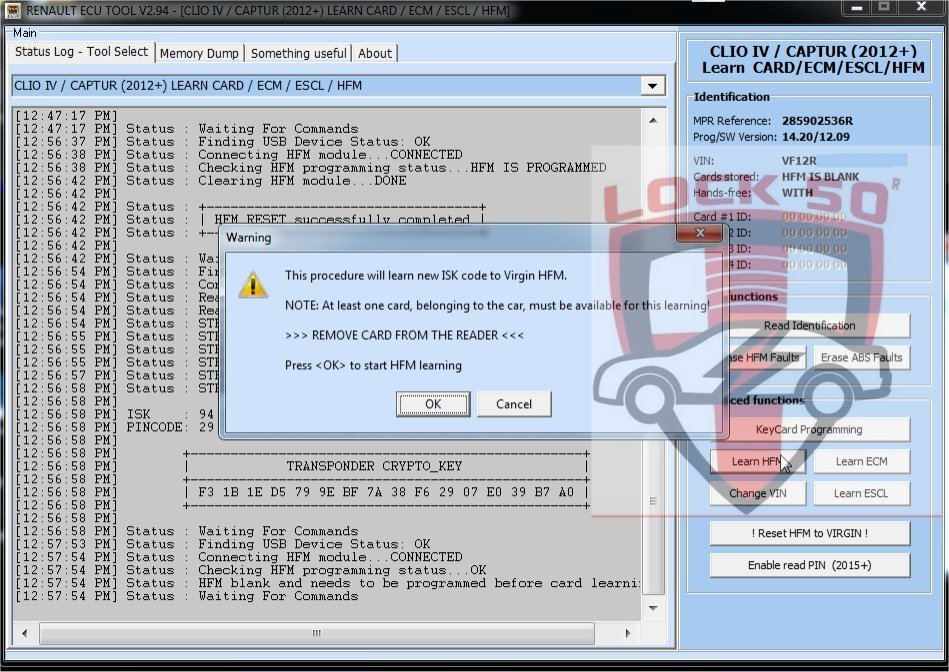Click the log's vertical scrollbar down arrow

654,608
